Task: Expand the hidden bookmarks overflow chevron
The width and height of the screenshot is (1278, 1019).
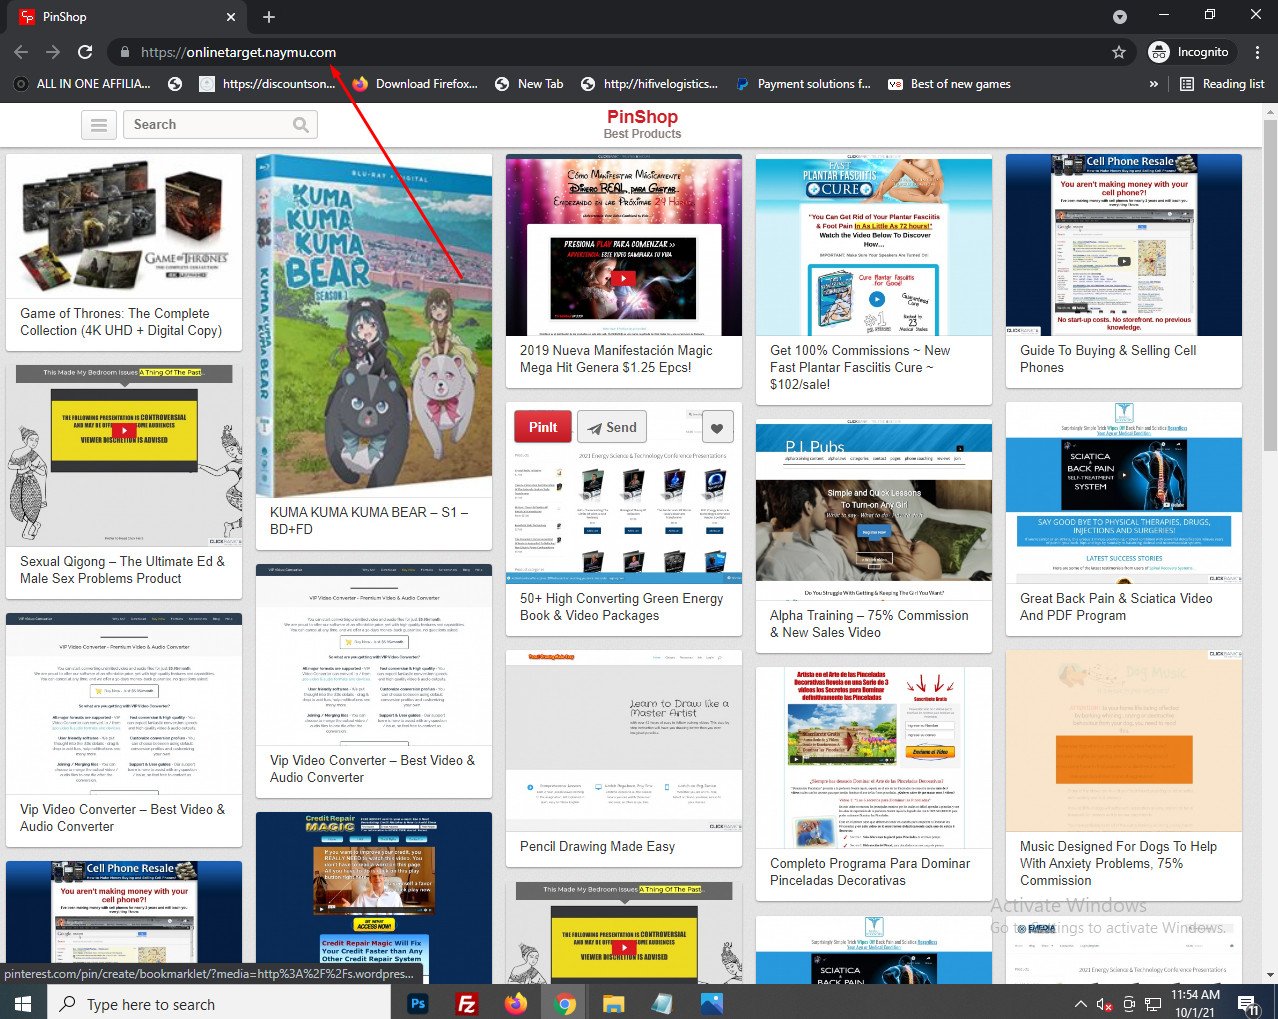Action: pyautogui.click(x=1154, y=84)
